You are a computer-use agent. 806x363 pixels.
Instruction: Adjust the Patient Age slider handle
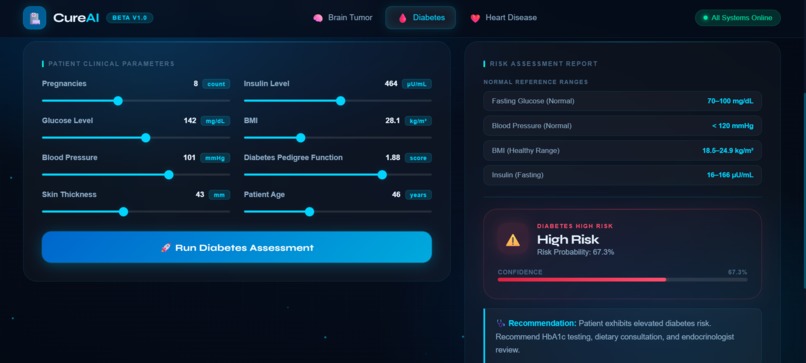click(309, 212)
